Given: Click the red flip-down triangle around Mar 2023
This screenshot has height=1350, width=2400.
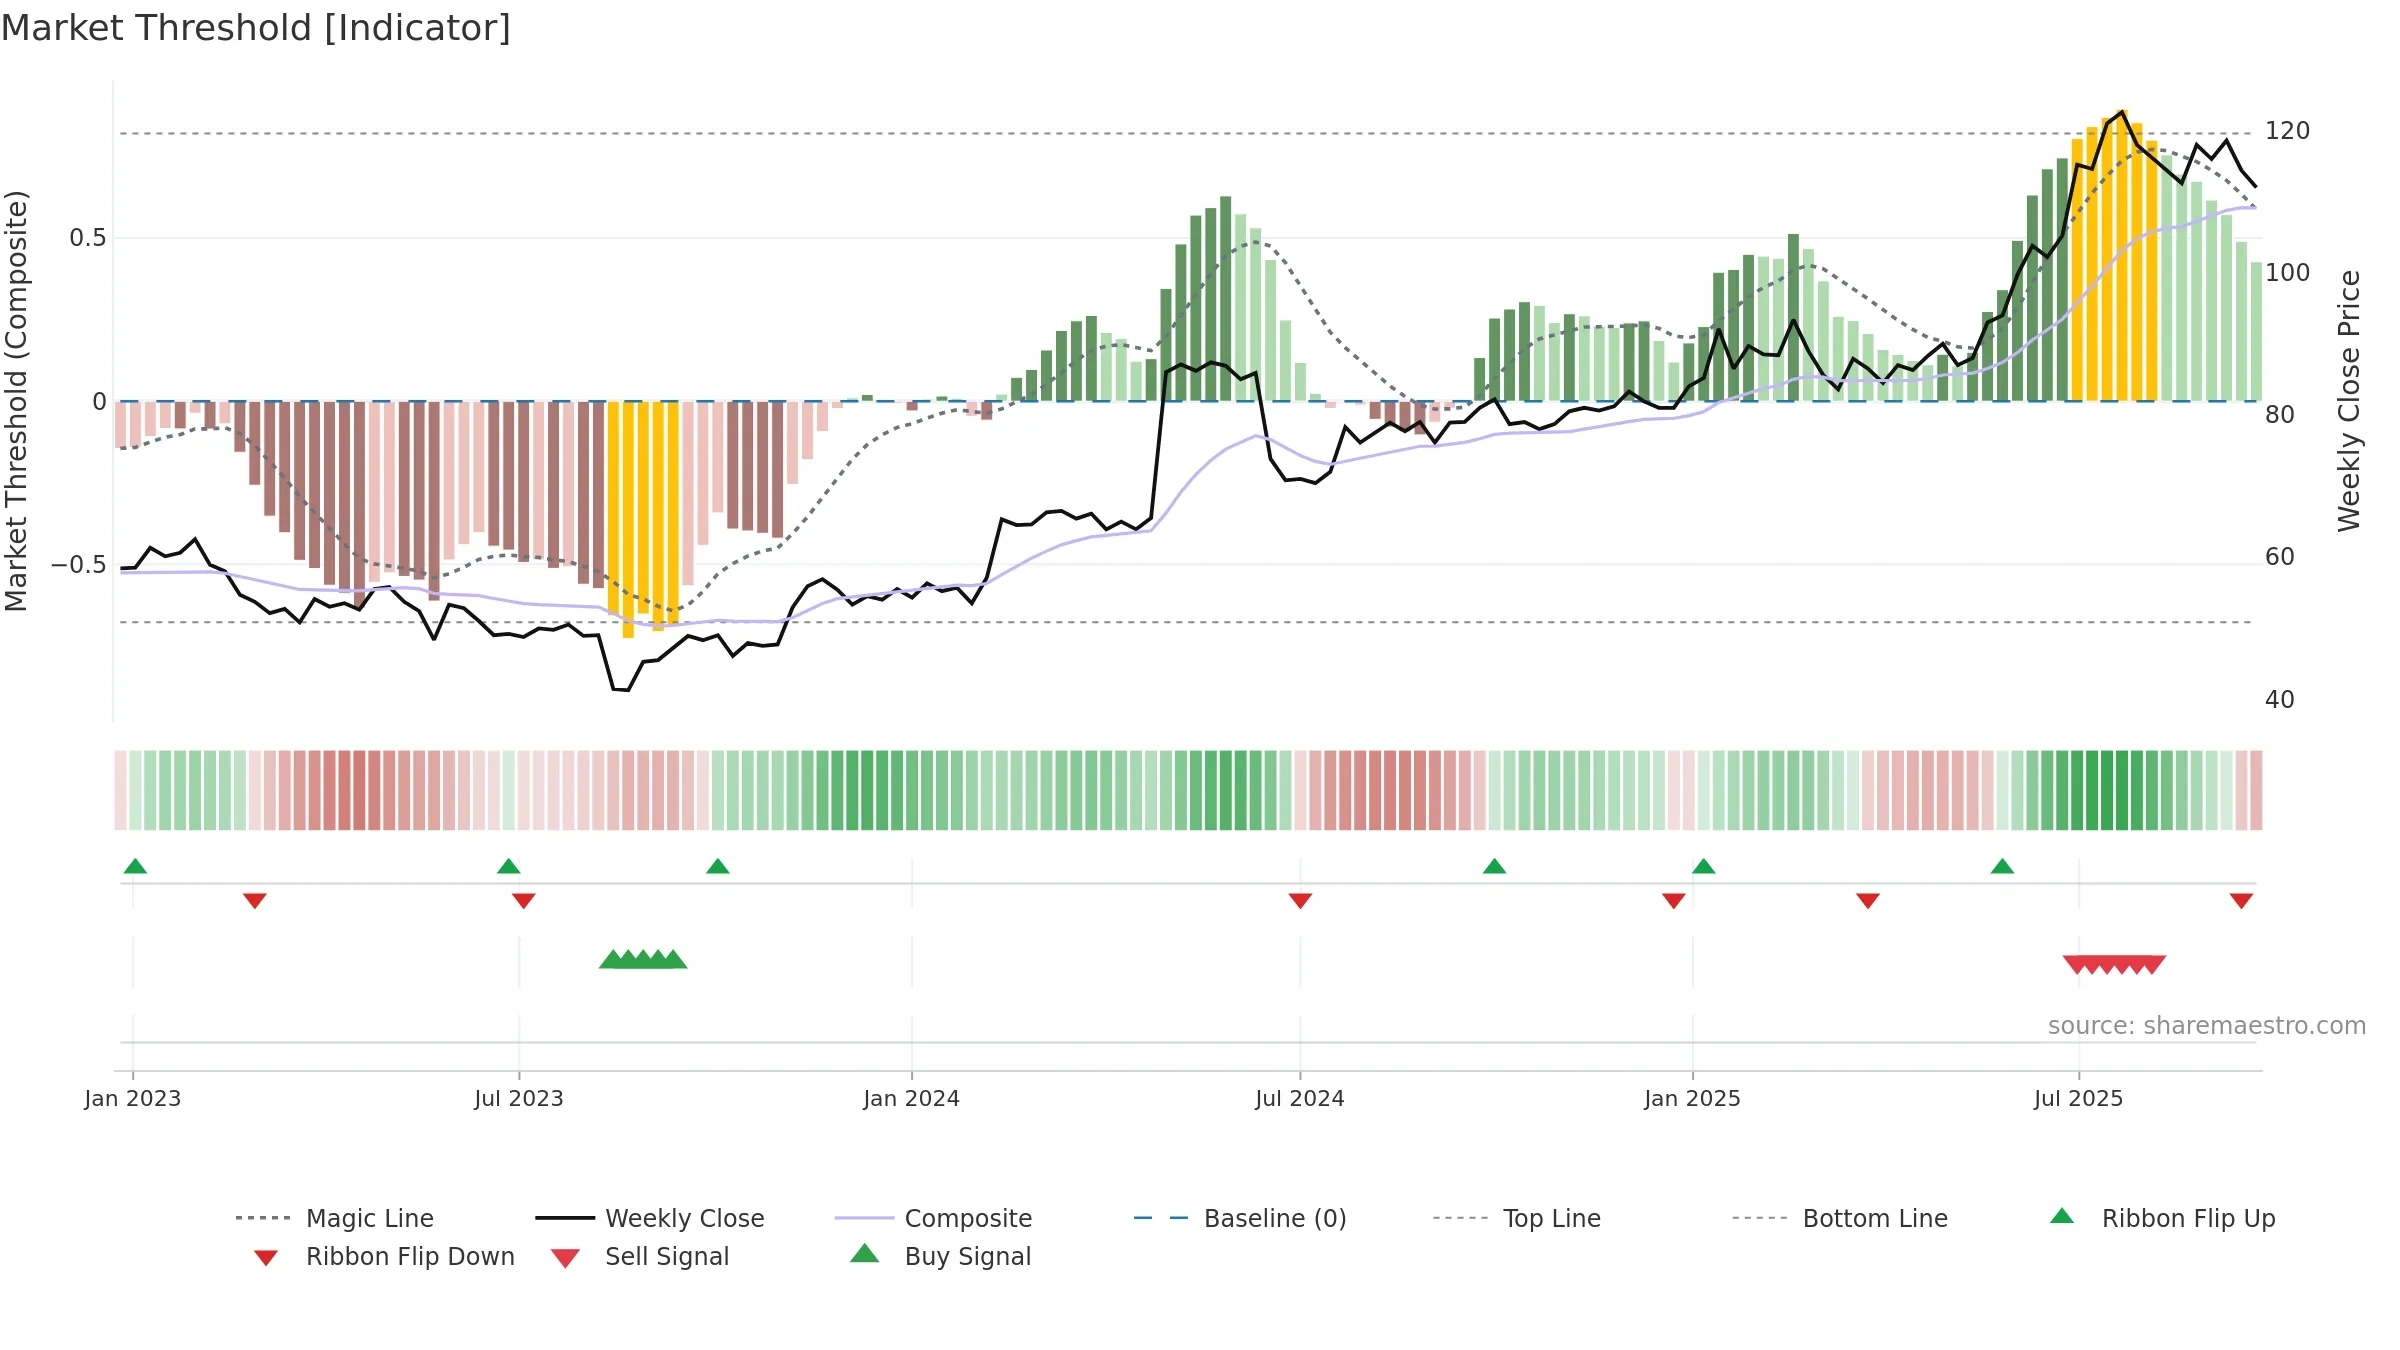Looking at the screenshot, I should 255,901.
